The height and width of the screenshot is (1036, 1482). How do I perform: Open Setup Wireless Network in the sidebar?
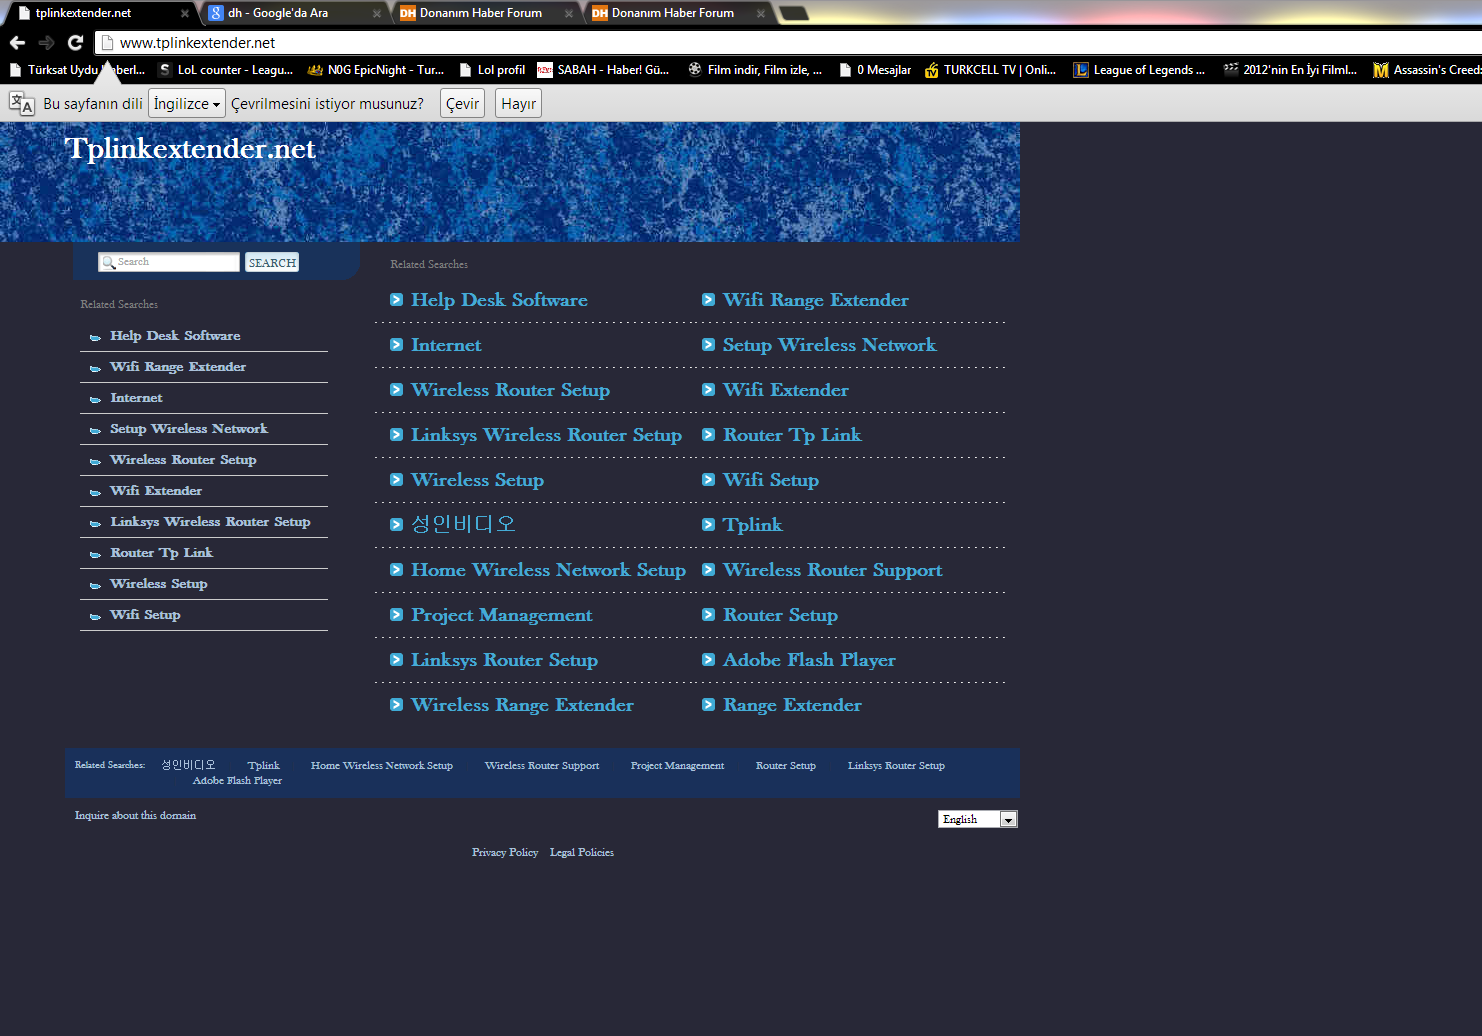pos(189,429)
